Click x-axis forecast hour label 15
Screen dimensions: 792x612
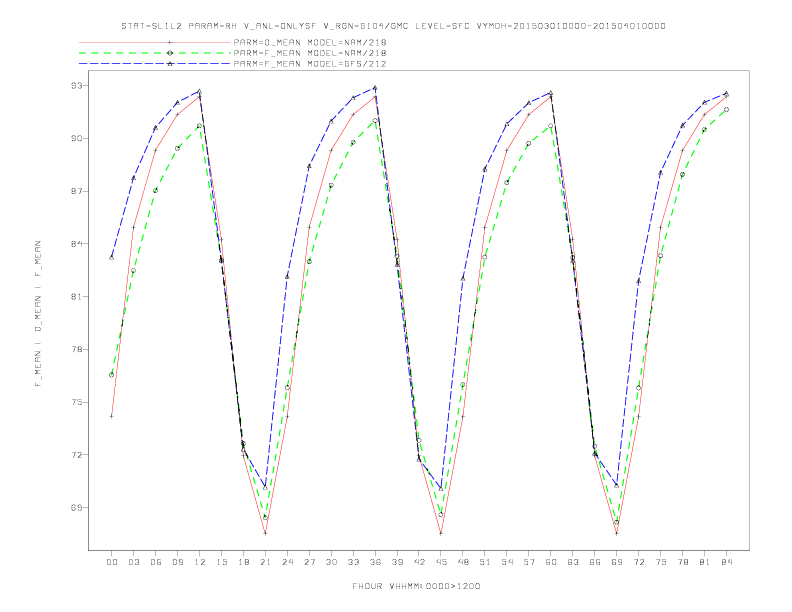click(x=222, y=562)
